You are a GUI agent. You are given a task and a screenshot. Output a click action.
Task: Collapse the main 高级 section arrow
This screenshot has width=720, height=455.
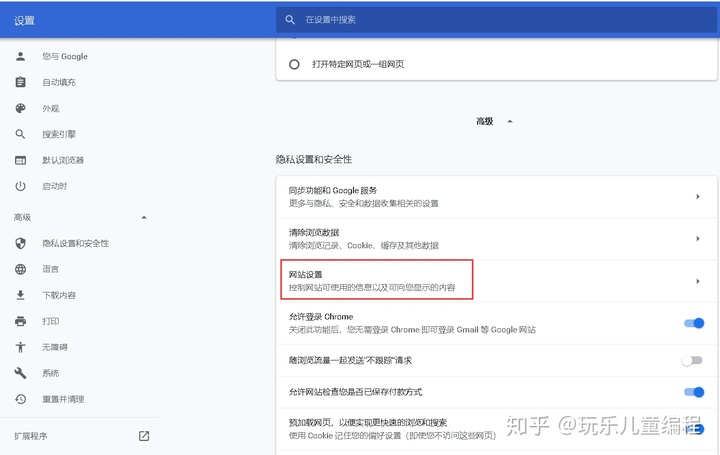coord(510,121)
